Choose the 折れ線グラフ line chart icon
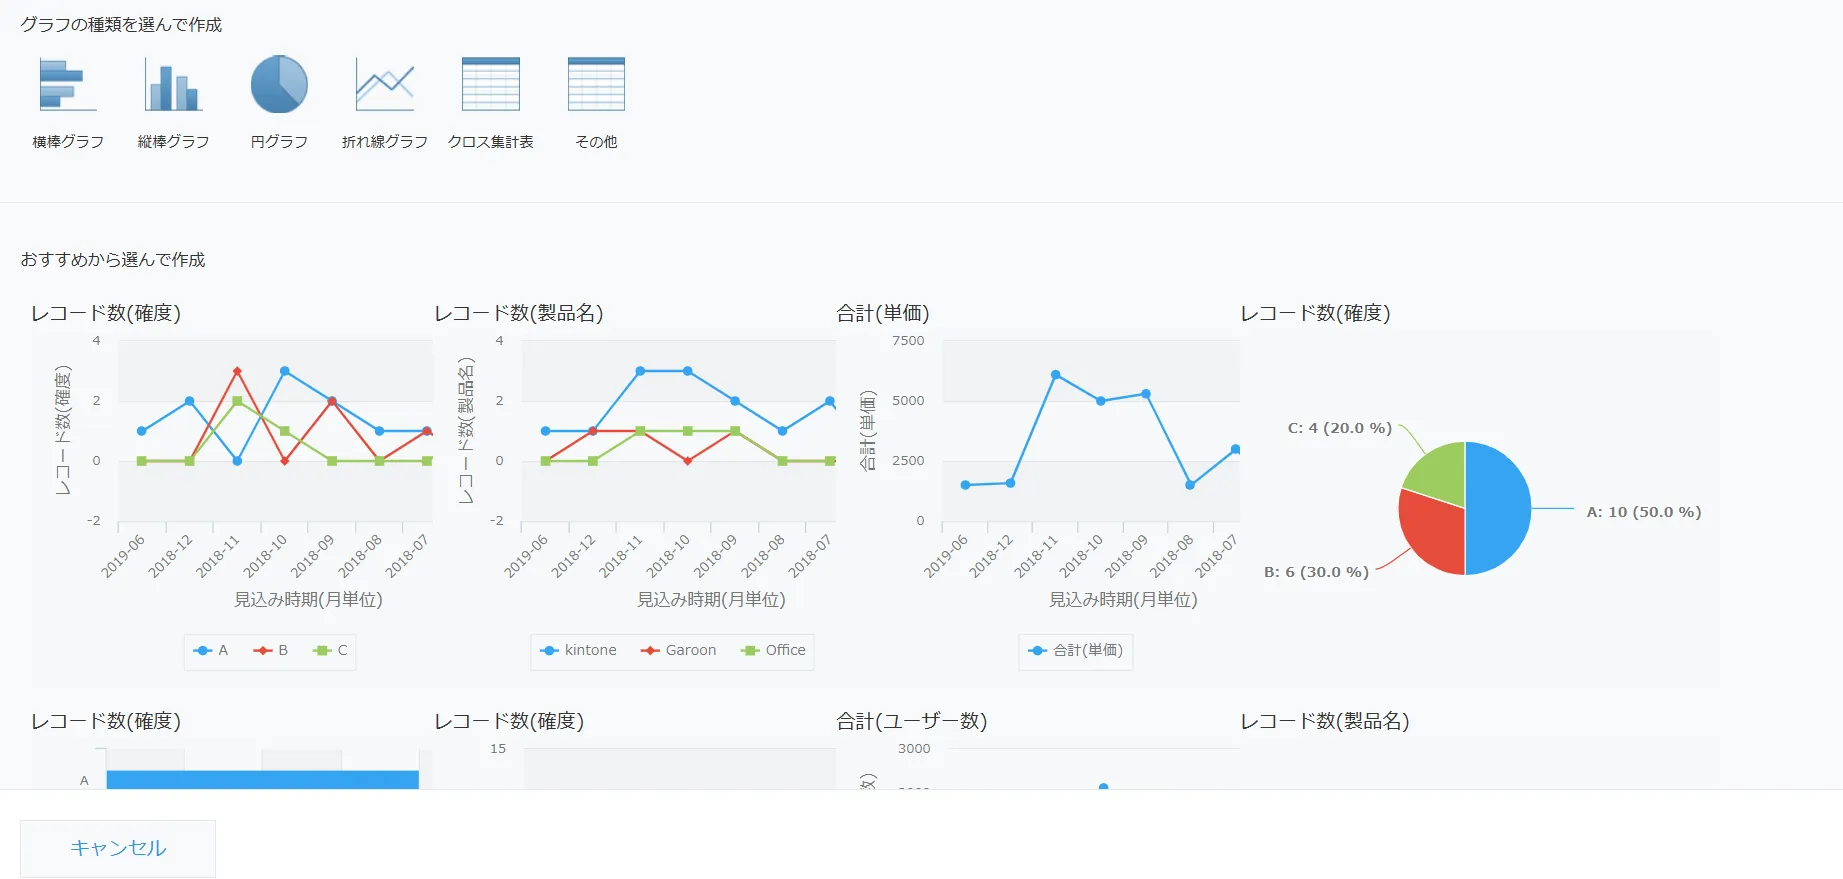The width and height of the screenshot is (1843, 879). [x=385, y=84]
